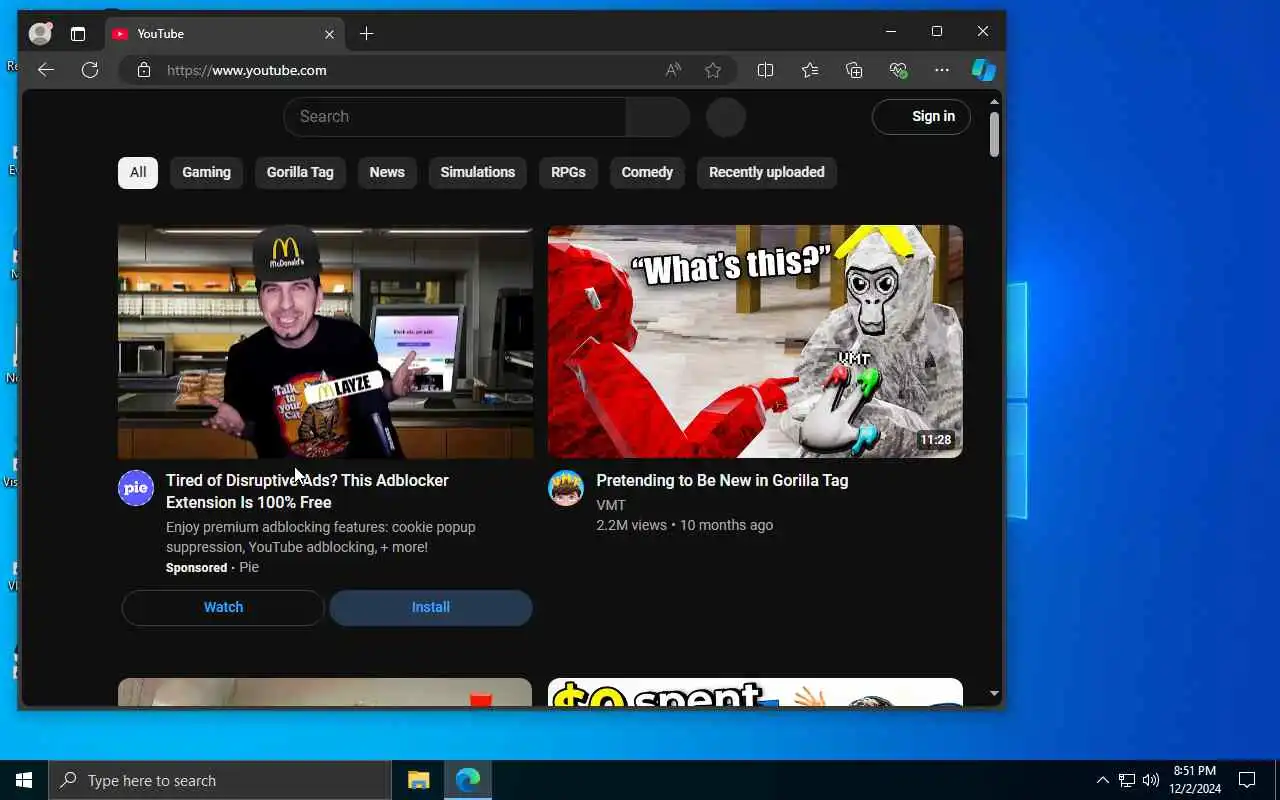This screenshot has height=800, width=1280.
Task: Open "Pretending to Be New in Gorilla Tag" title
Action: 722,480
